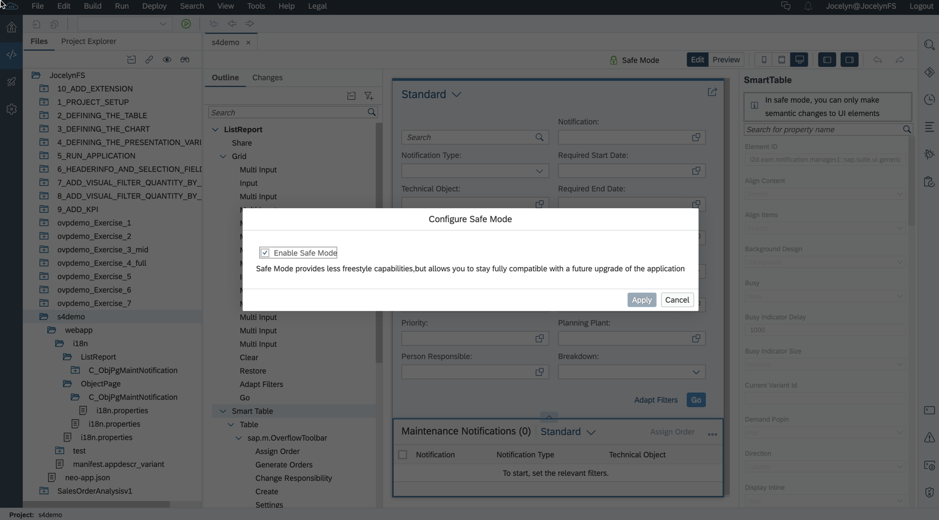The height and width of the screenshot is (520, 939).
Task: Click the green Safe Mode lock icon
Action: (x=613, y=60)
